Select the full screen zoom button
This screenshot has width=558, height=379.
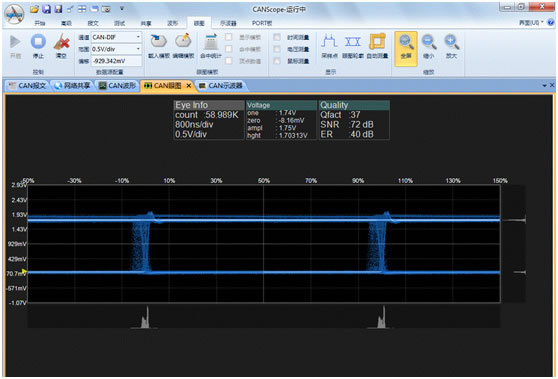pyautogui.click(x=406, y=49)
